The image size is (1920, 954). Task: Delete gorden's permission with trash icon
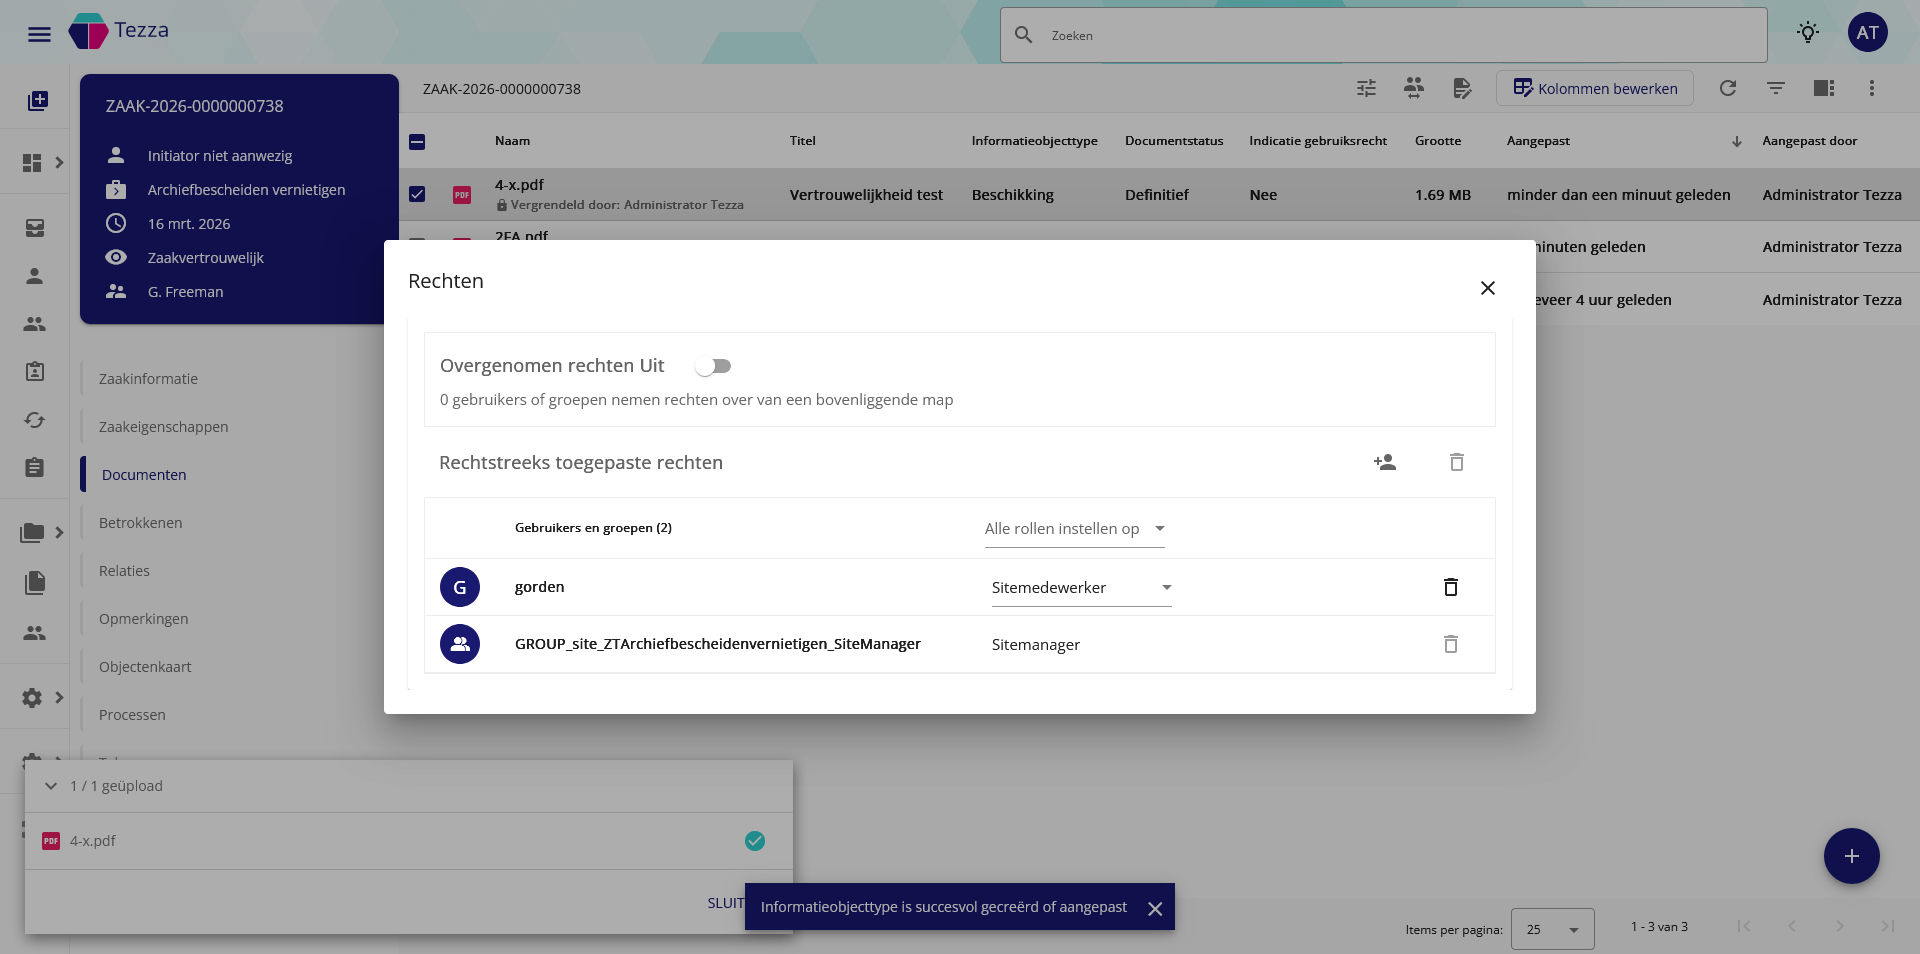(x=1450, y=587)
